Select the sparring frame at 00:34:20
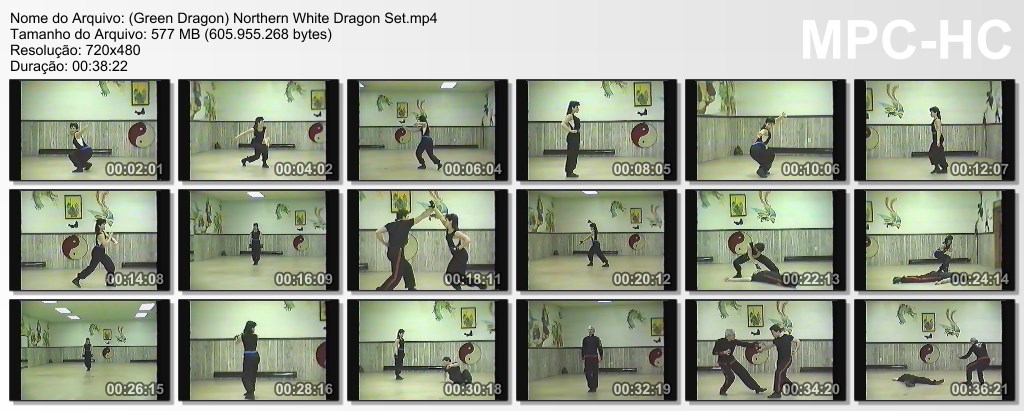Image resolution: width=1024 pixels, height=411 pixels. tap(765, 350)
